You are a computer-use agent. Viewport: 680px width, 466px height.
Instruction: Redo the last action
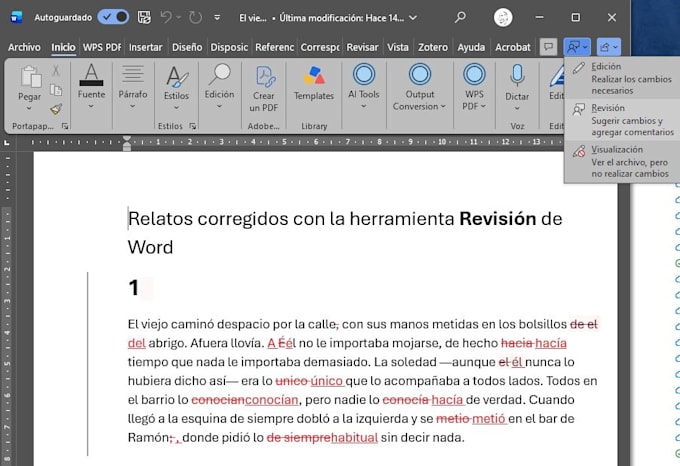click(x=196, y=17)
